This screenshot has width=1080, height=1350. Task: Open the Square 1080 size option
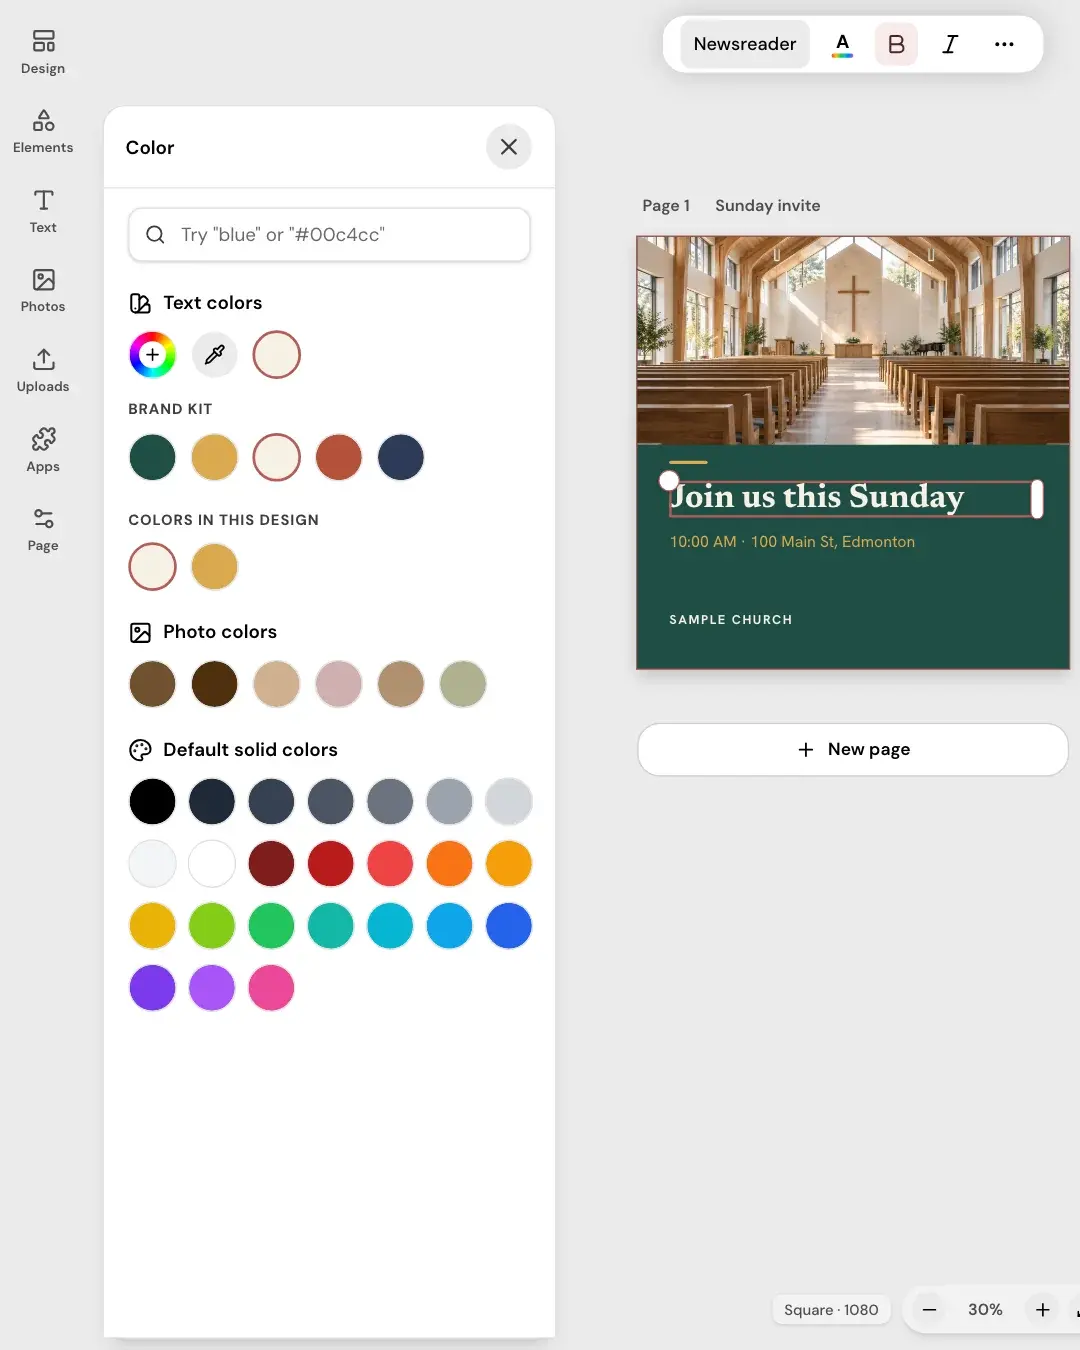pos(831,1310)
